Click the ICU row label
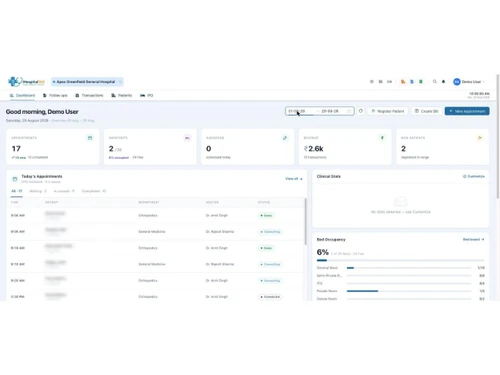The height and width of the screenshot is (375, 500). point(320,283)
